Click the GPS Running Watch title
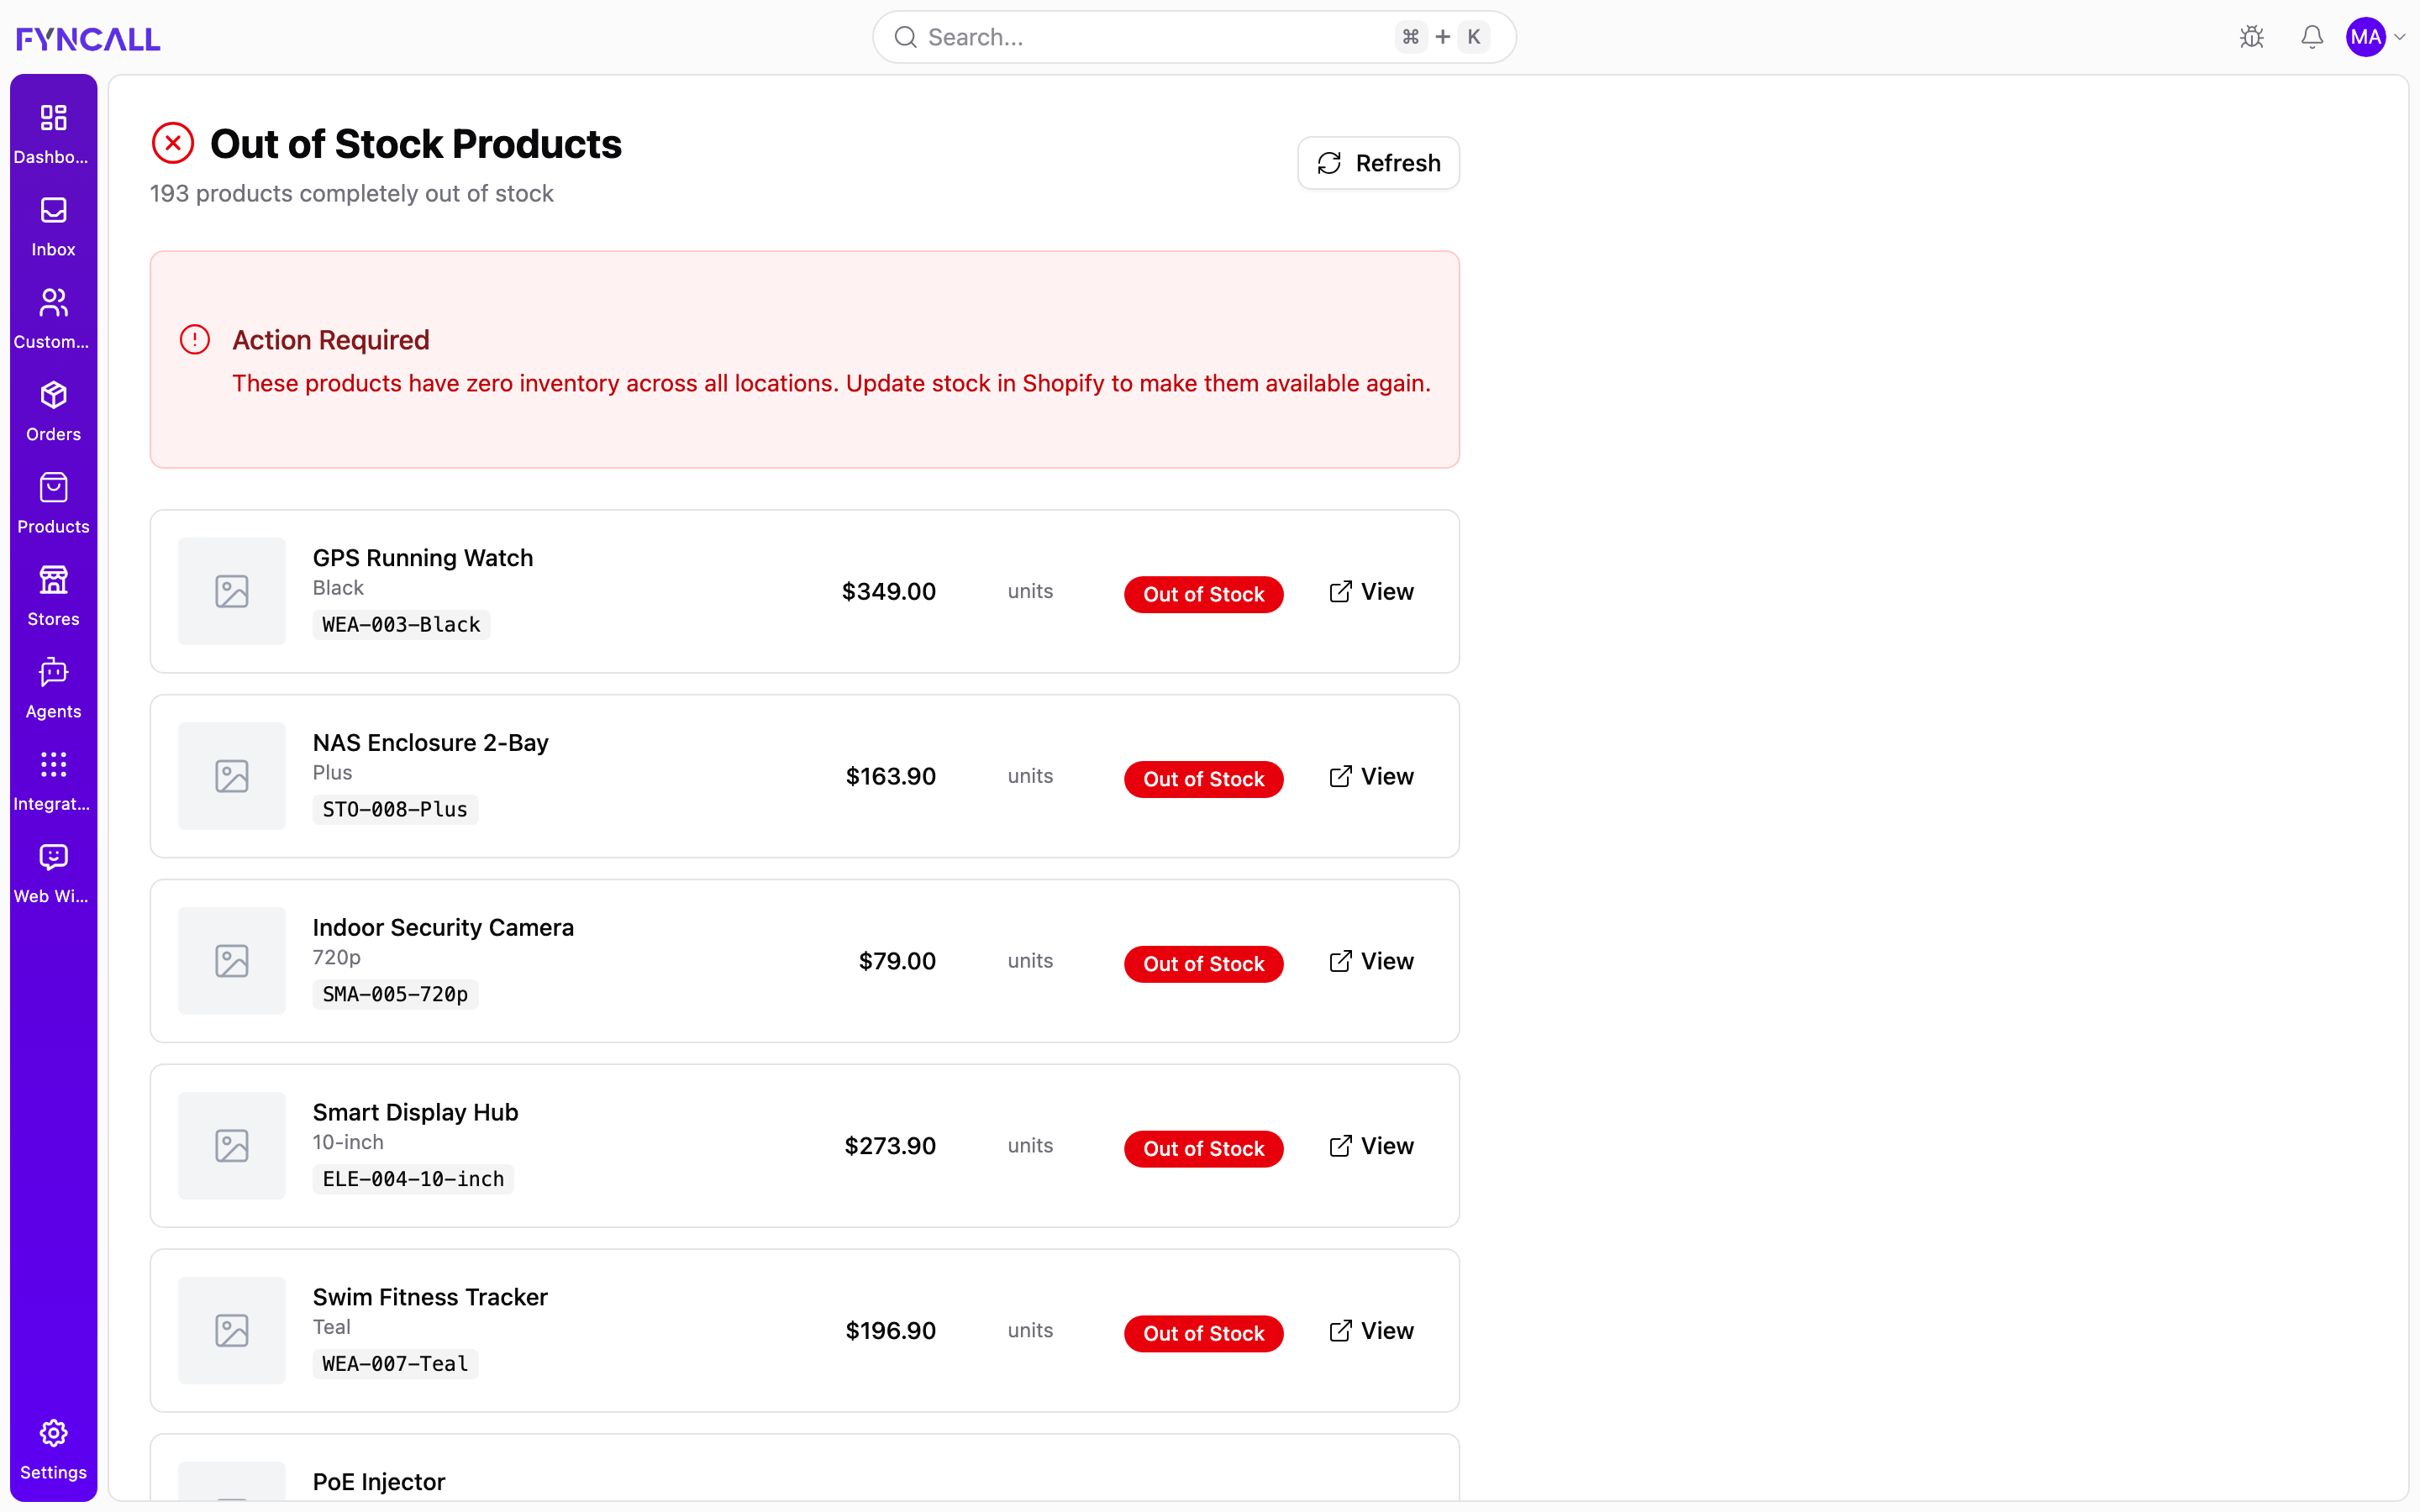The height and width of the screenshot is (1512, 2420). point(423,558)
